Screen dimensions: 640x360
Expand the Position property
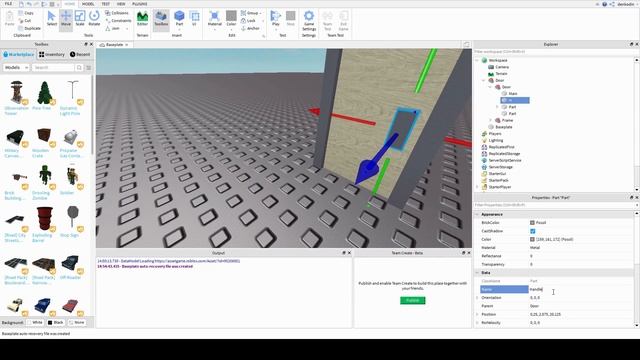coord(477,314)
